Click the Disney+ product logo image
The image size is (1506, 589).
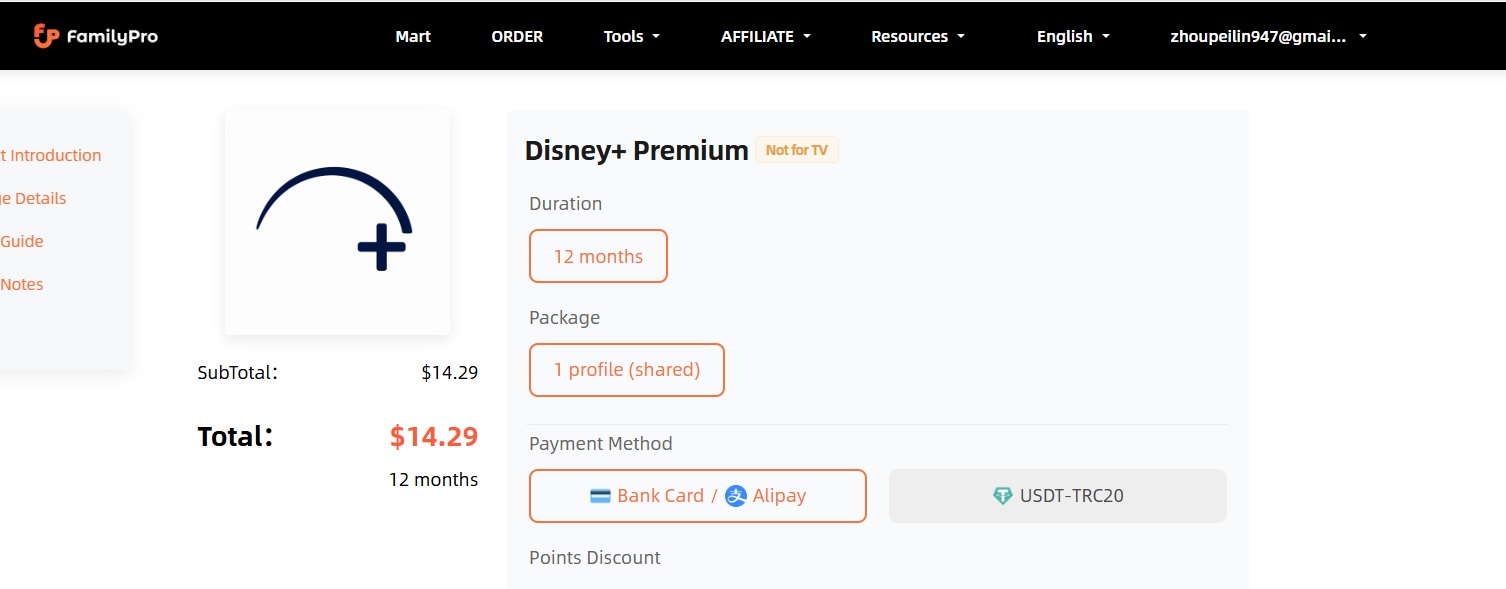[x=337, y=222]
